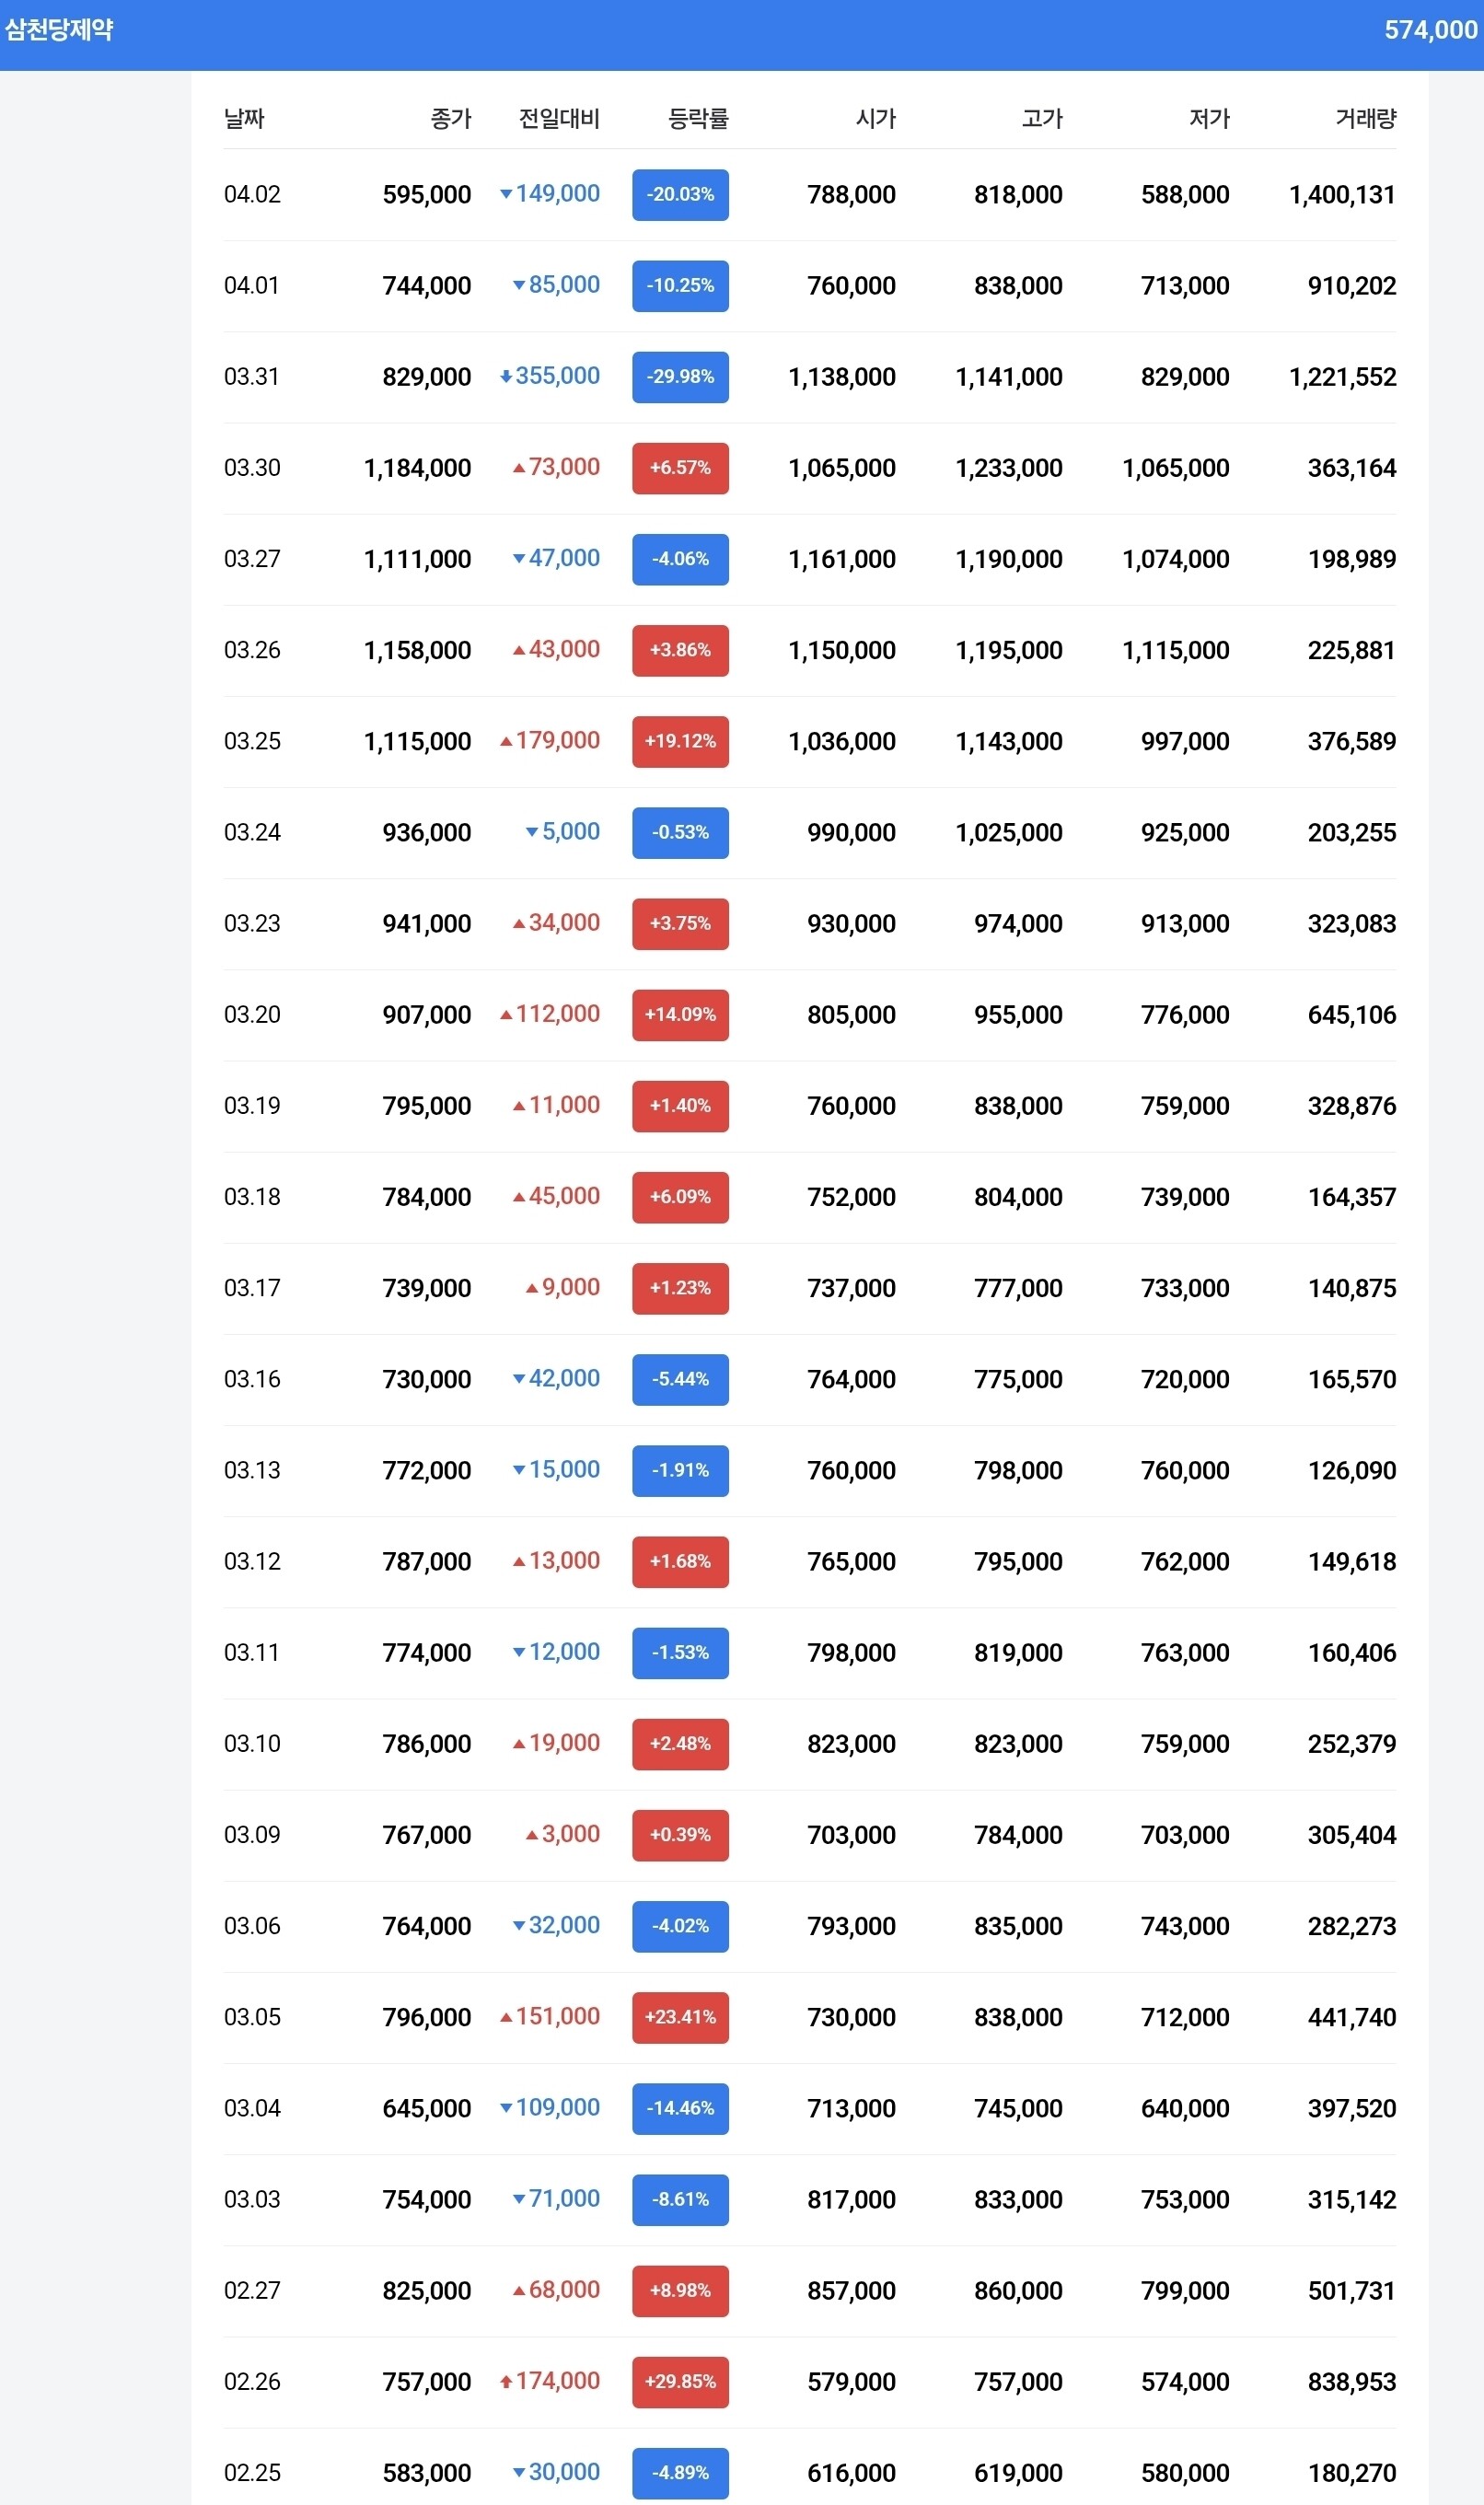Click the +19.12% red badge
The height and width of the screenshot is (2505, 1484).
(x=680, y=741)
